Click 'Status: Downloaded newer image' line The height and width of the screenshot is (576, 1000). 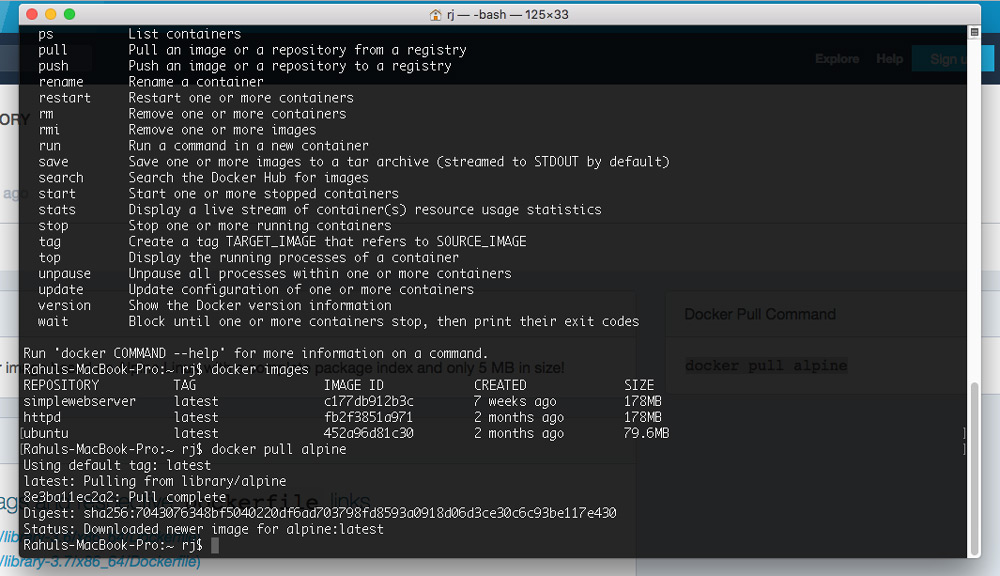pos(203,529)
